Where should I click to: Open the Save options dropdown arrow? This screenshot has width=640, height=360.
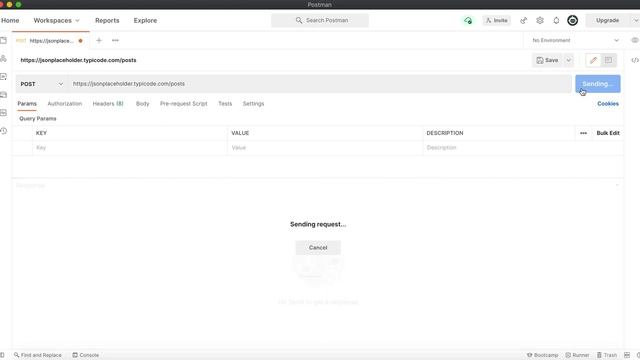pos(568,60)
